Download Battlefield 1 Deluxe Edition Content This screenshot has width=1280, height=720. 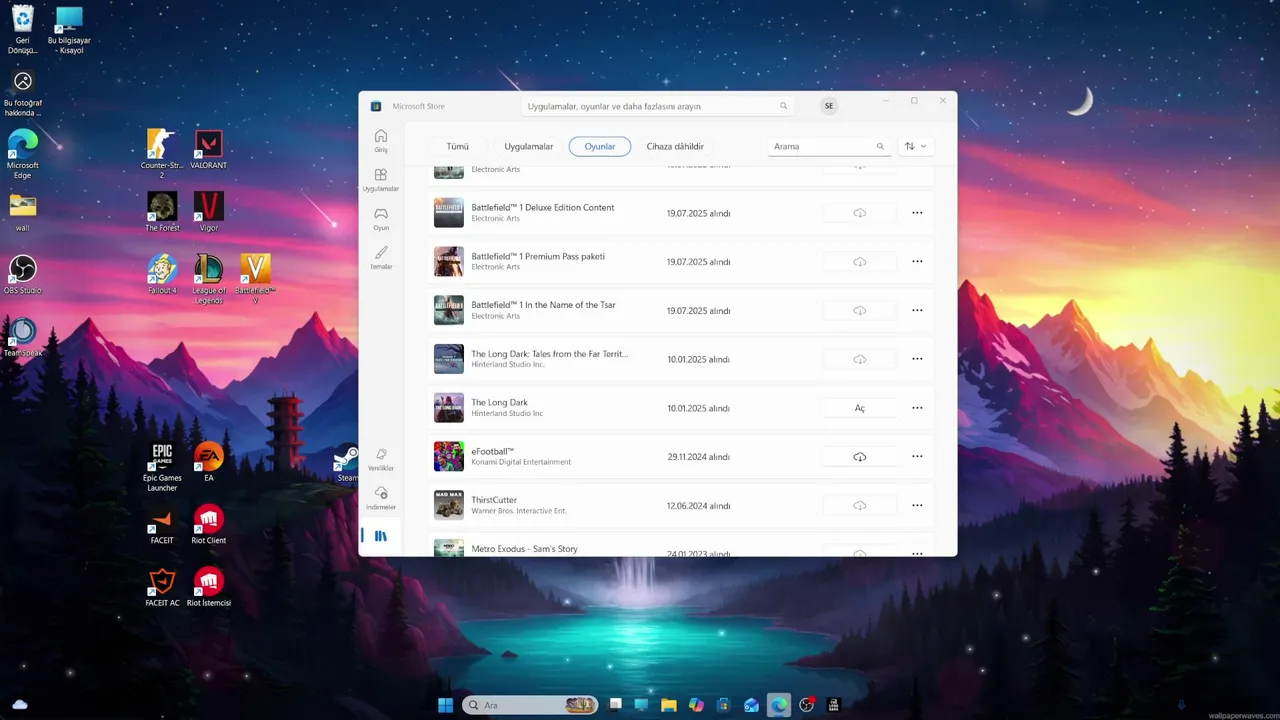[x=859, y=213]
